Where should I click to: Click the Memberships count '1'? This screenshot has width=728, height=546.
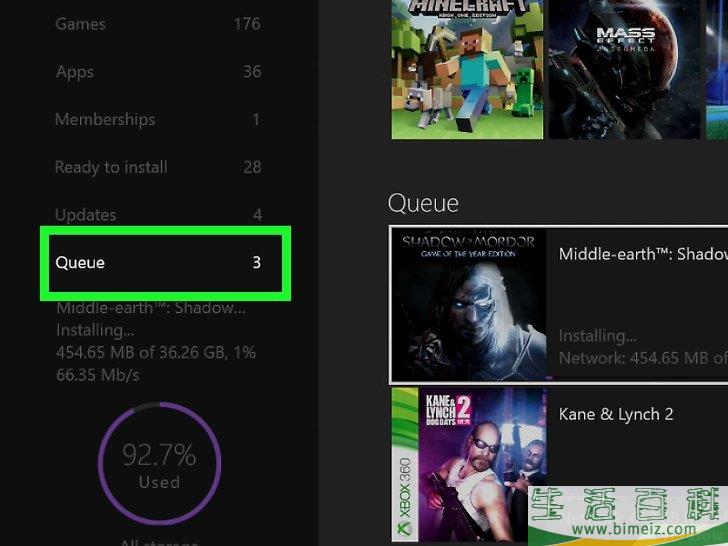(x=256, y=119)
